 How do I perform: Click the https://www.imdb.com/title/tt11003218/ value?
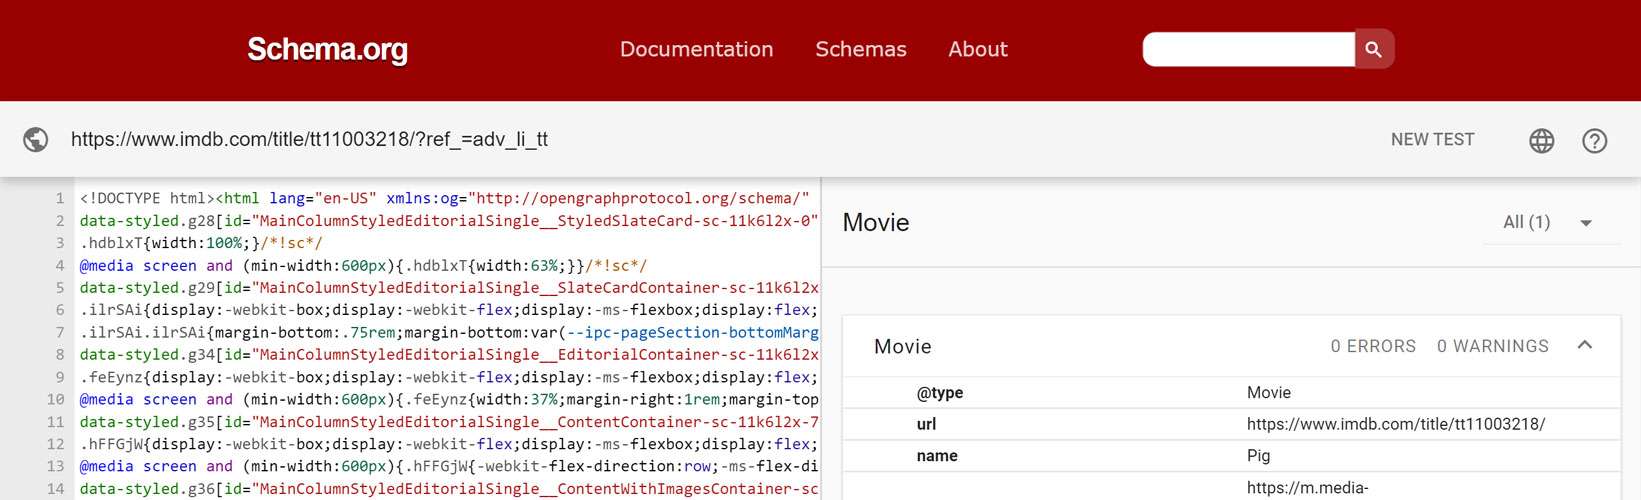1396,424
